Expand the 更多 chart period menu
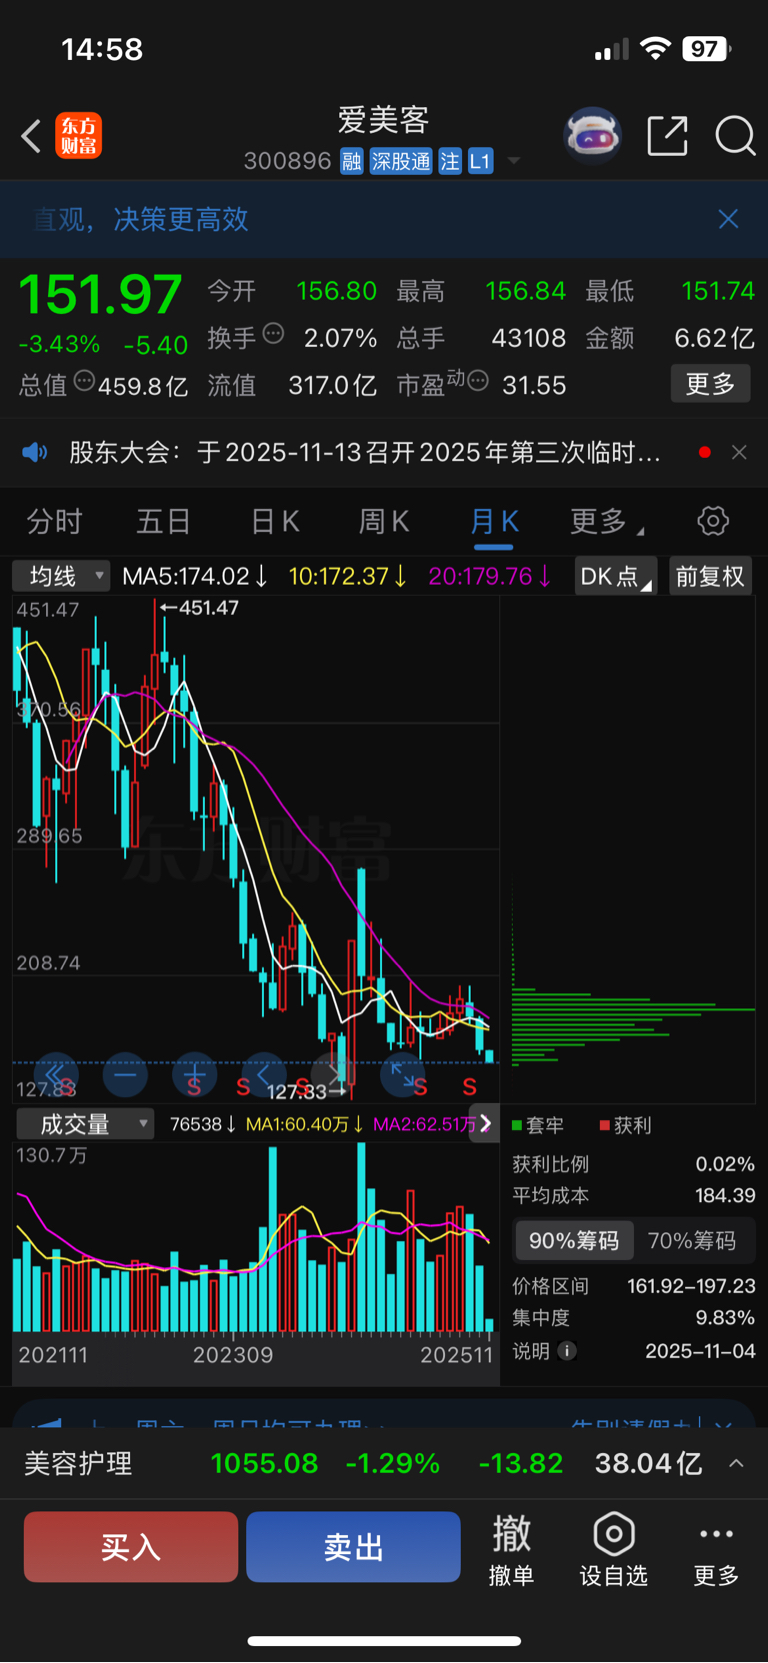768x1663 pixels. click(x=606, y=521)
